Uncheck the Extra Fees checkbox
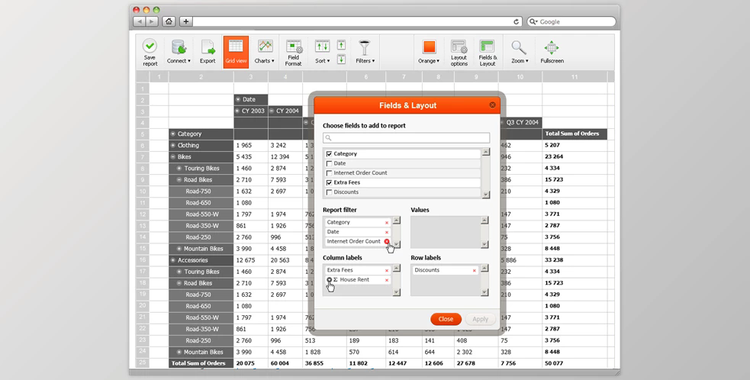The height and width of the screenshot is (380, 750). pos(329,182)
